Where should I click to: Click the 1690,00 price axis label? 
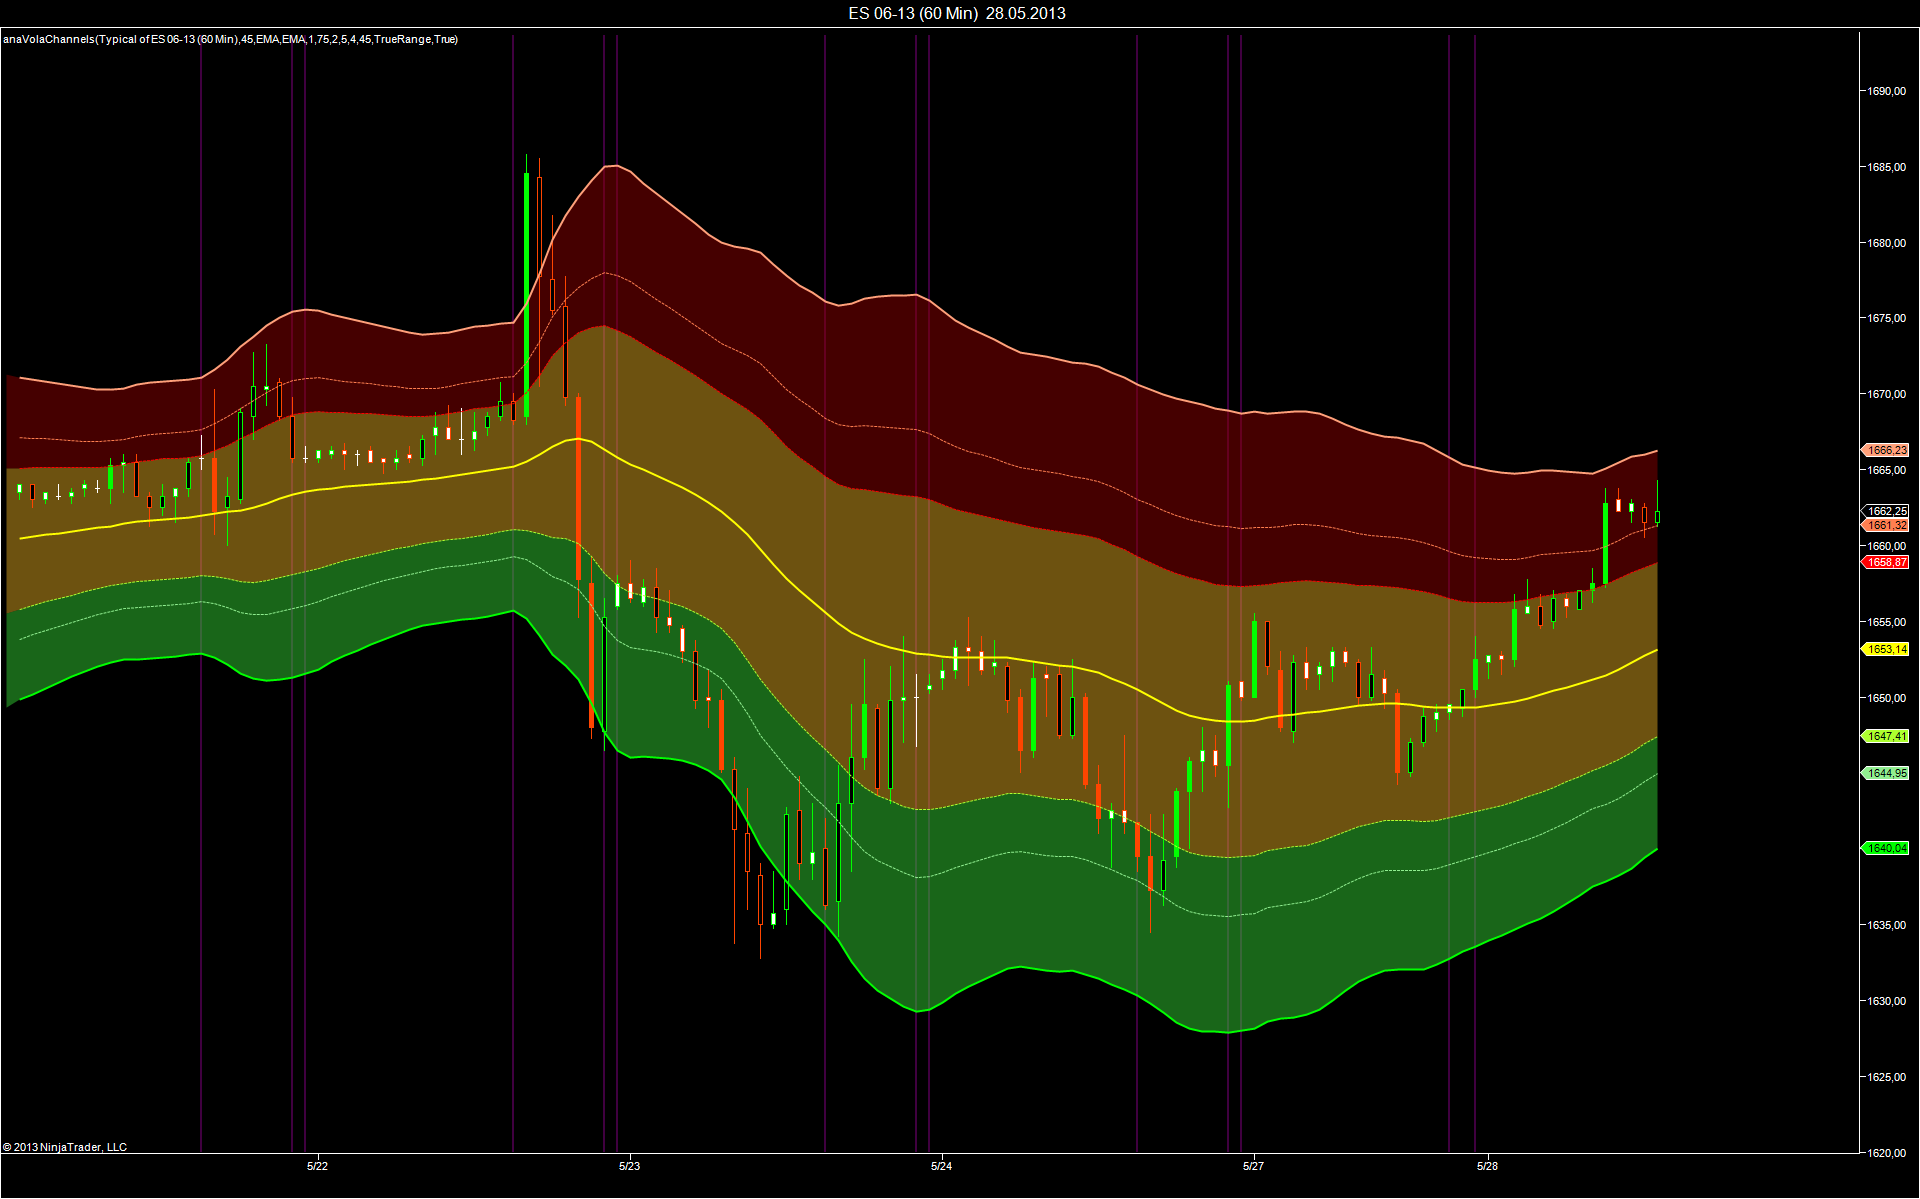click(x=1886, y=91)
